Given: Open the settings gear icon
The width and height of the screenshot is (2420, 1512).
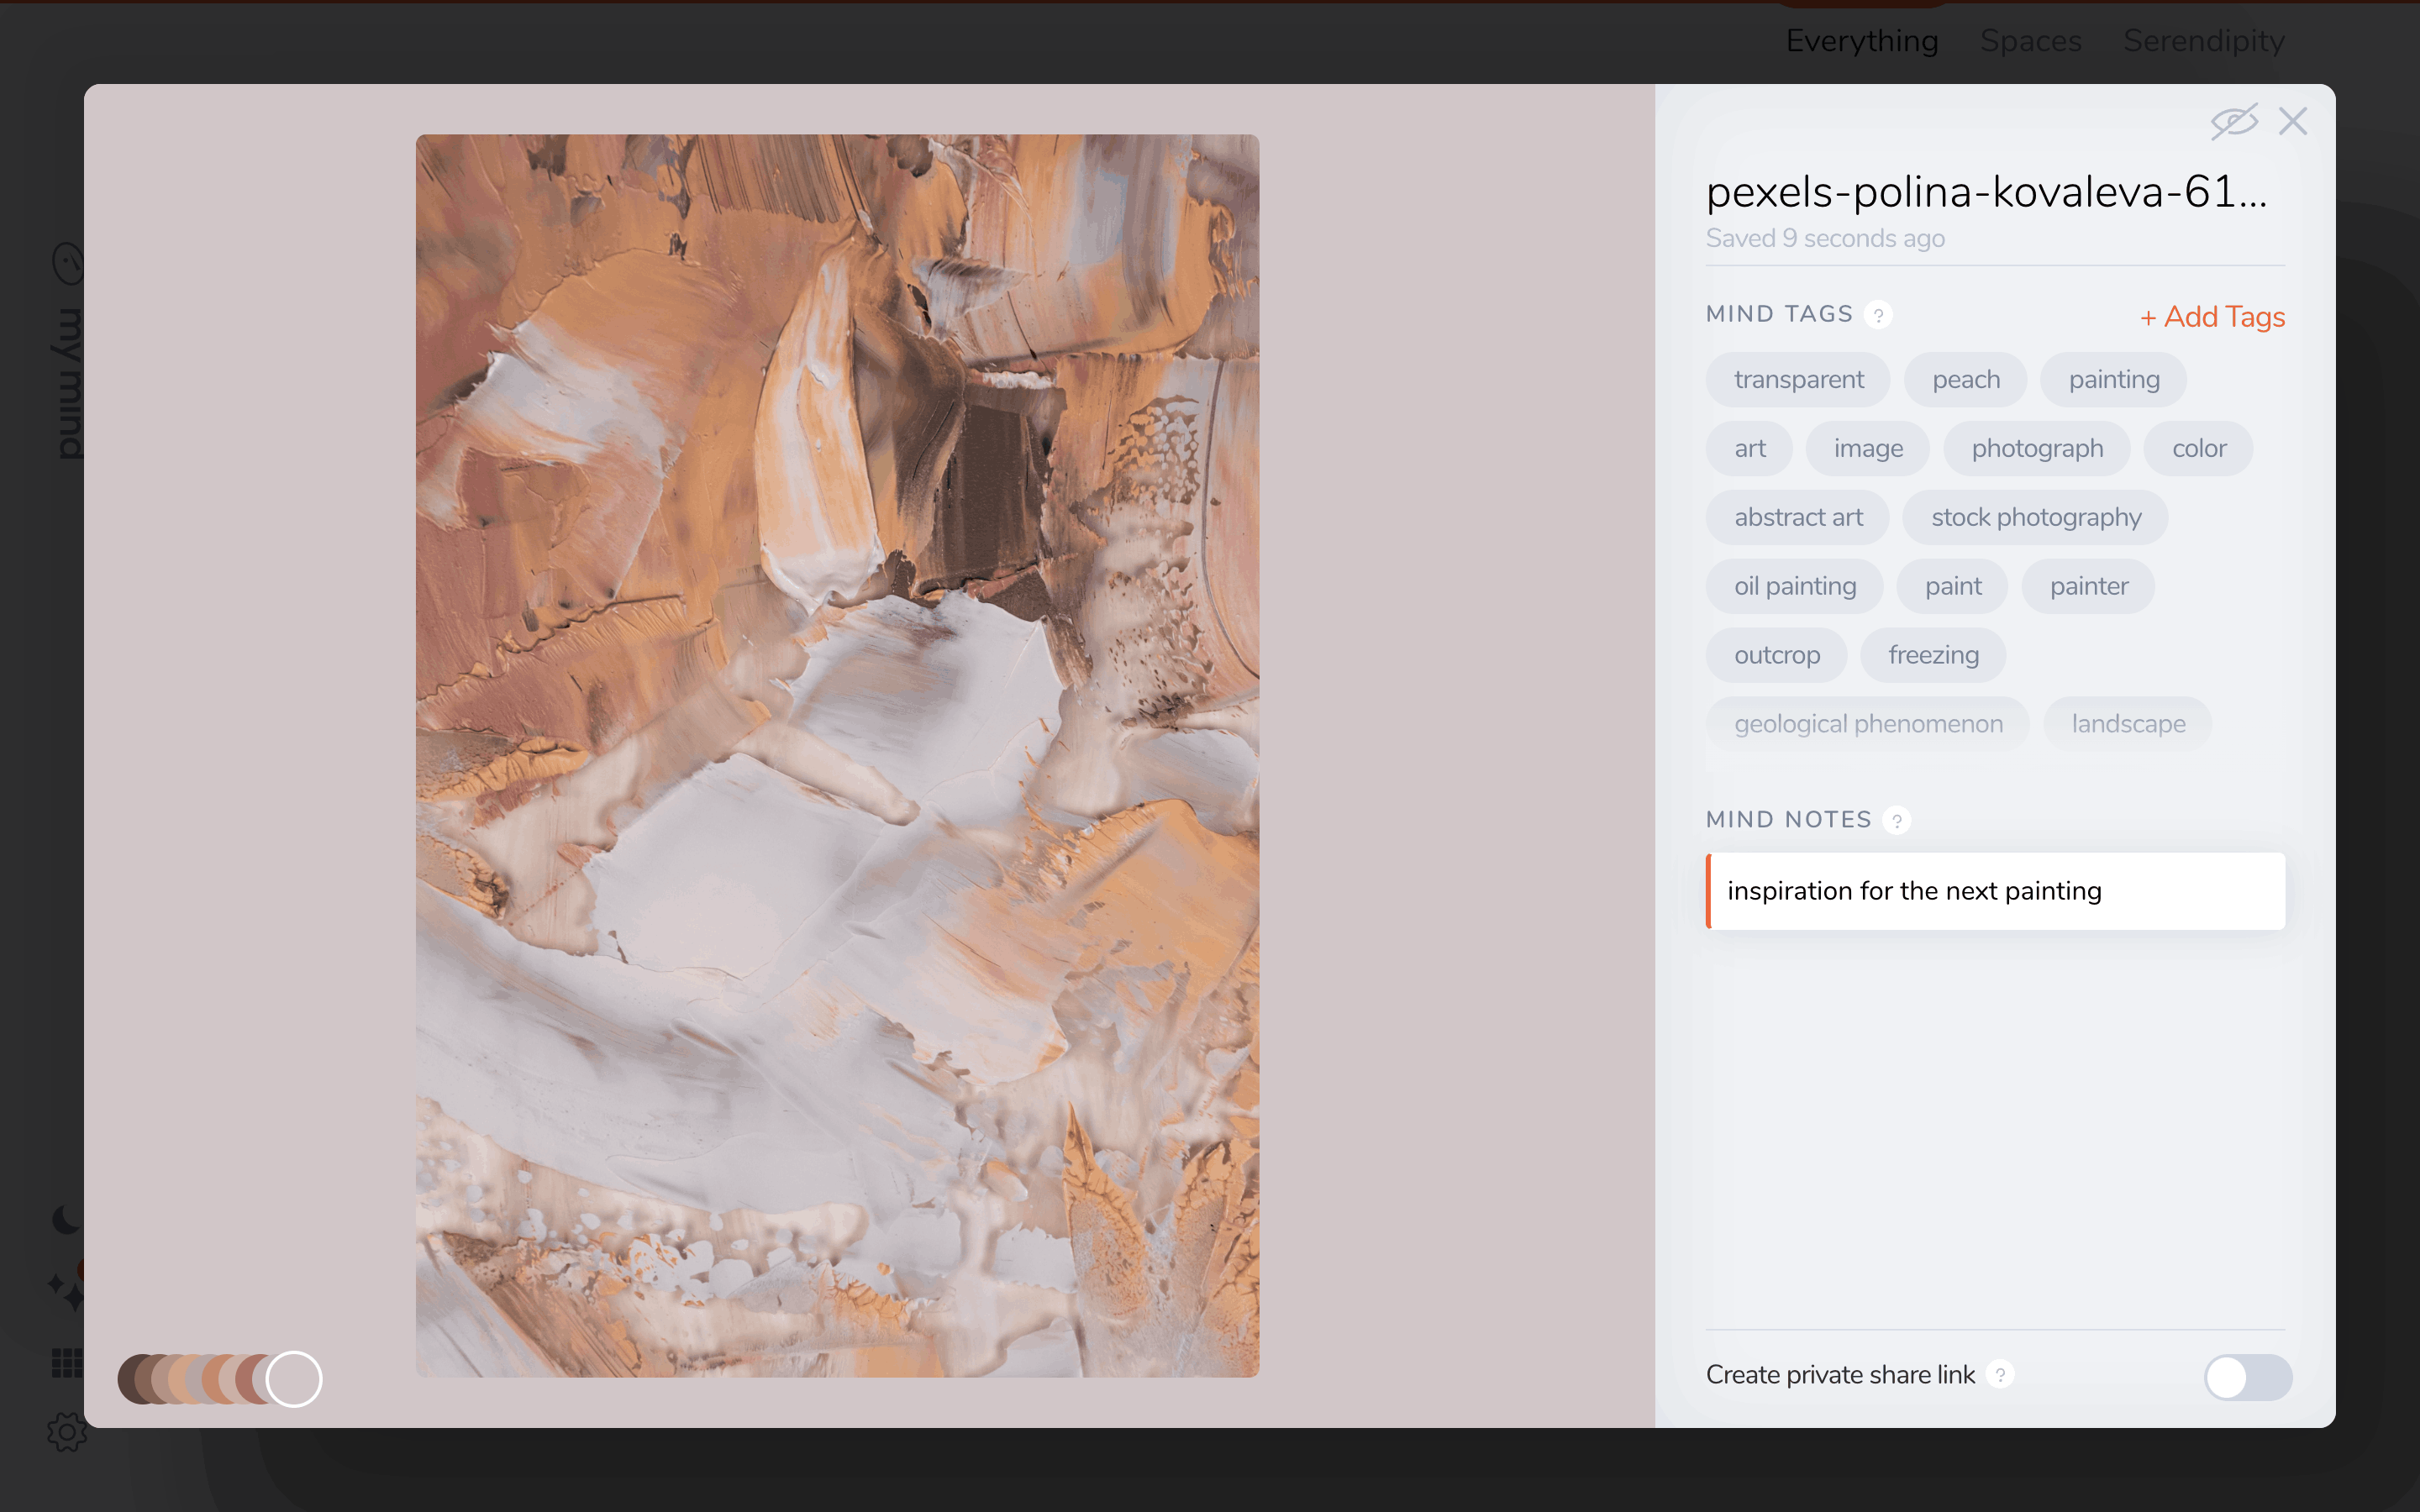Looking at the screenshot, I should coord(67,1432).
